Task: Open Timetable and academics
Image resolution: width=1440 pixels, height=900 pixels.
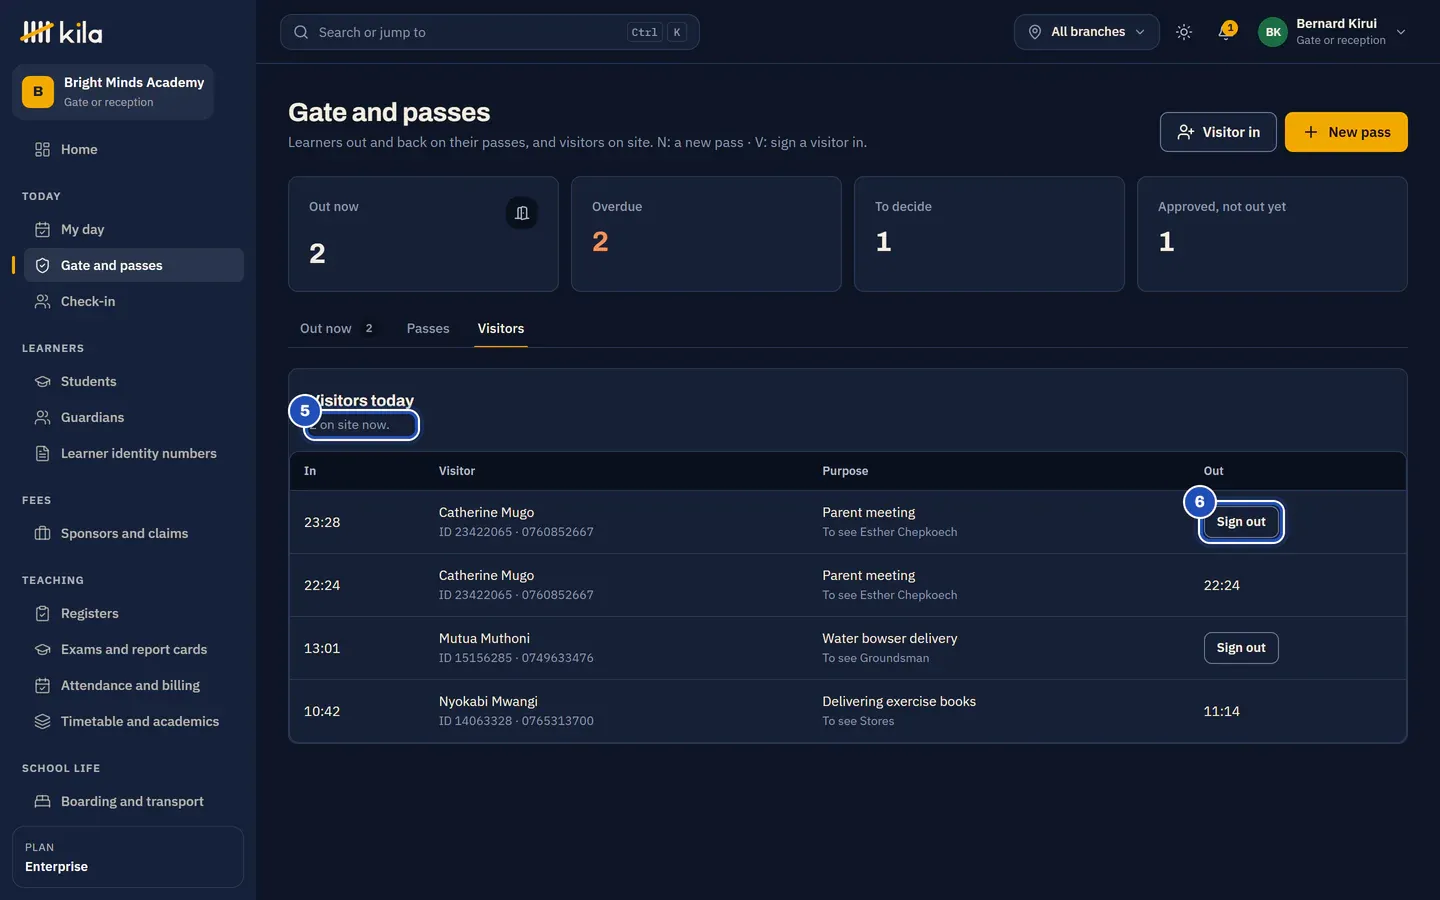Action: coord(134,721)
